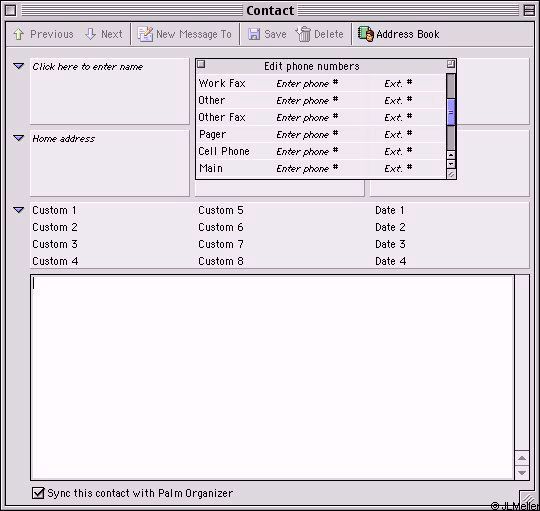Click the zoom box of the Edit phone numbers panel

pyautogui.click(x=450, y=64)
